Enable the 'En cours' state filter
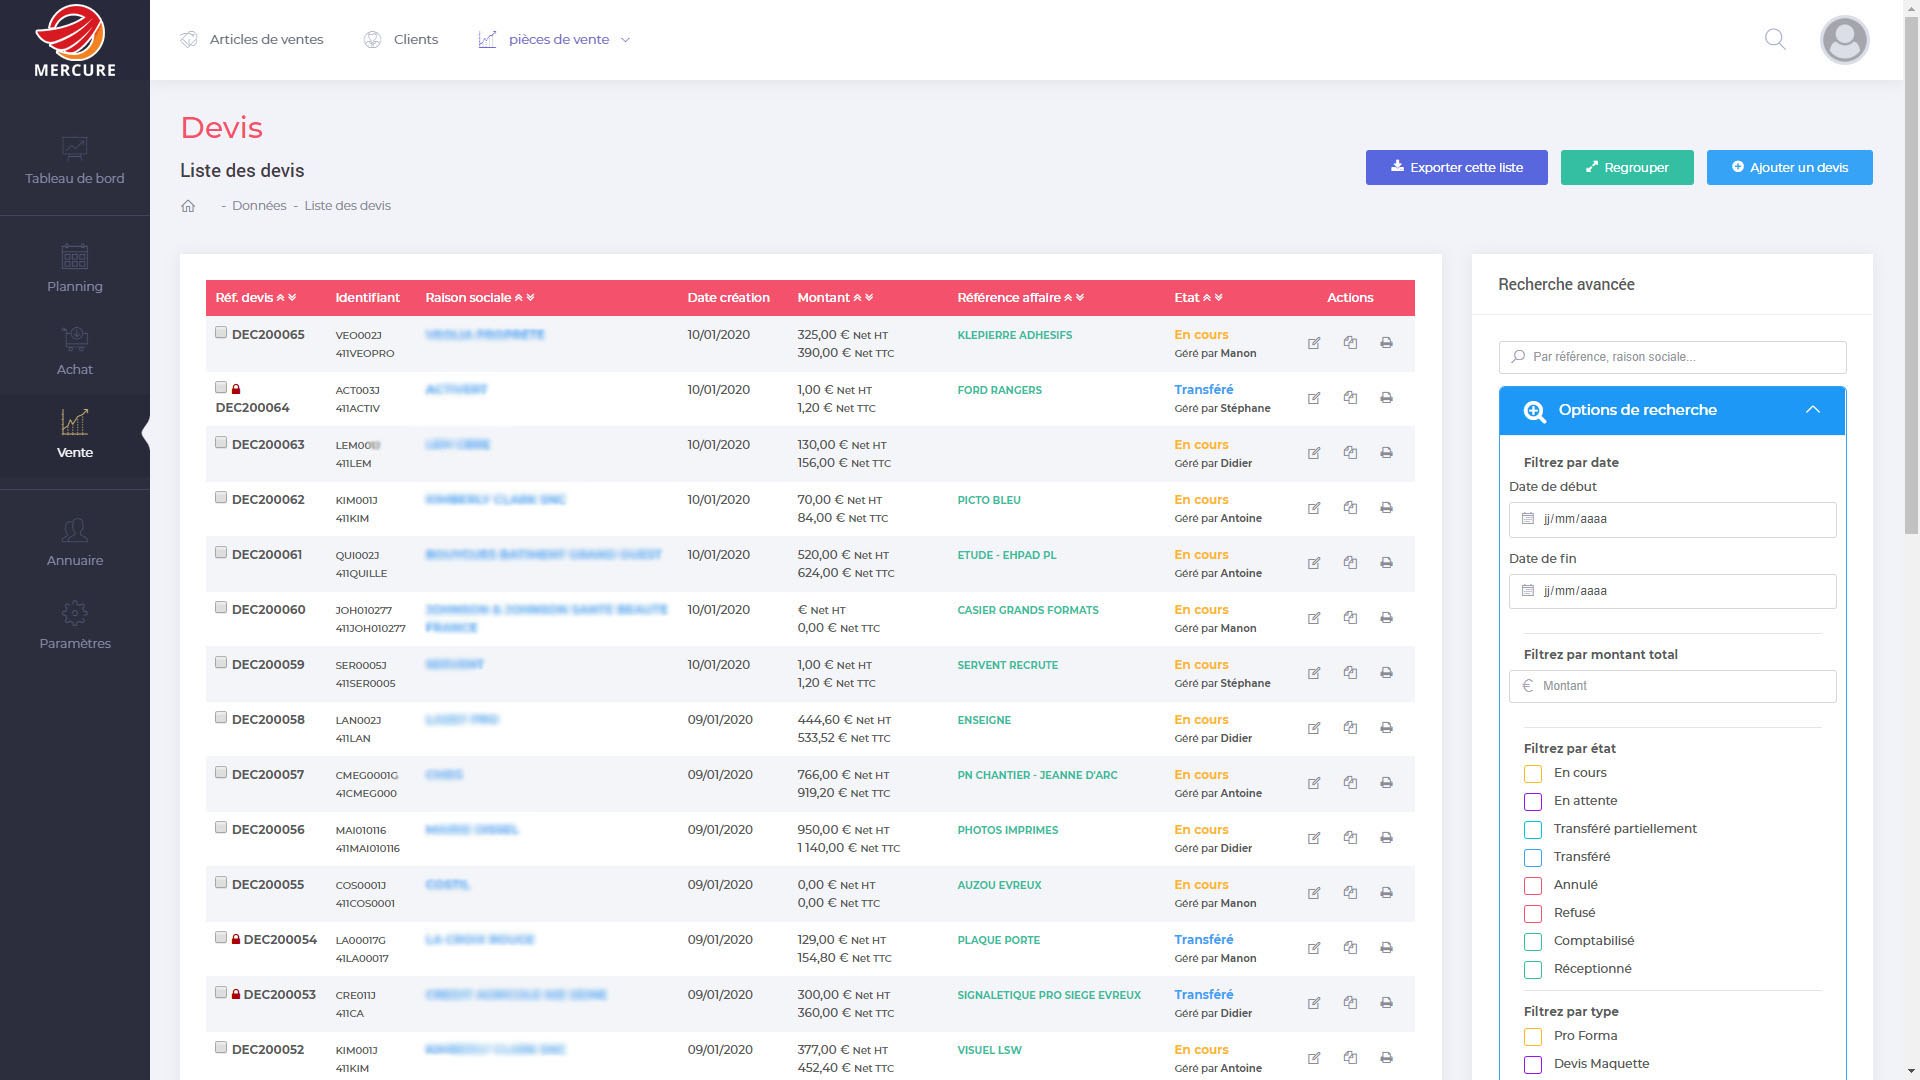This screenshot has width=1920, height=1080. (1532, 774)
